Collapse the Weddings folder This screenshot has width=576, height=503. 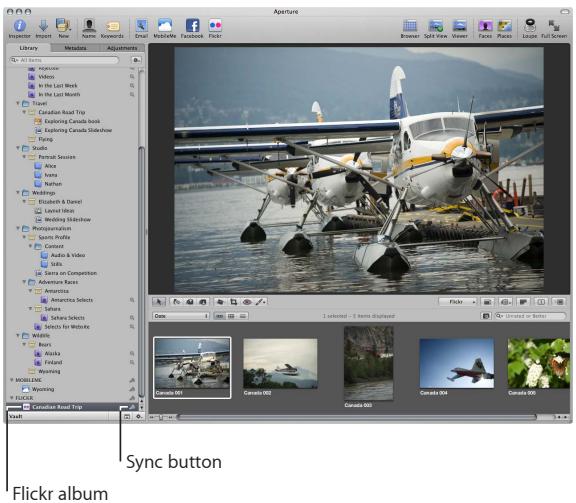18,193
